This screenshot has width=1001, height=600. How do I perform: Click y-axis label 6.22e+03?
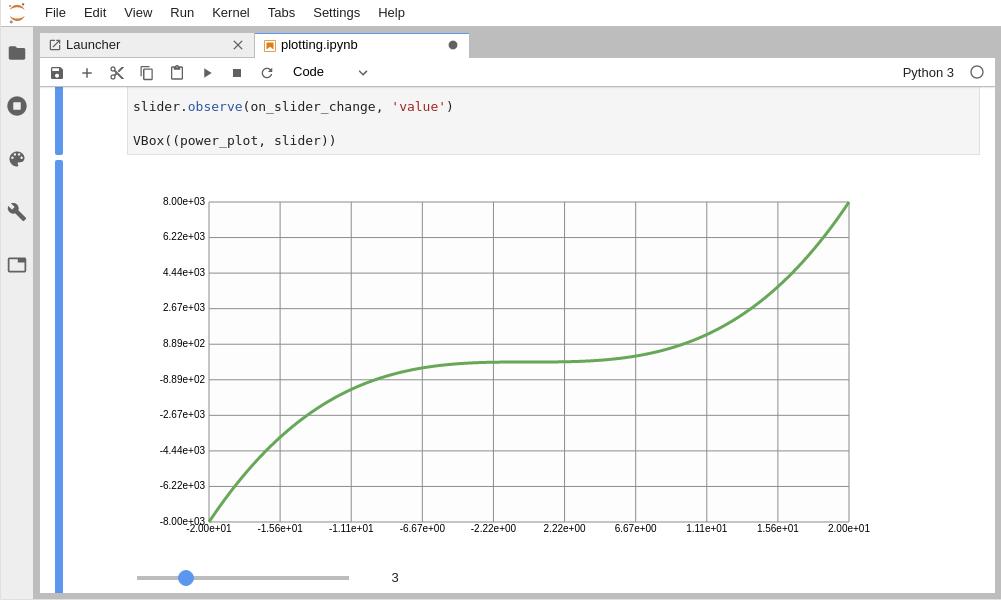[x=184, y=236]
